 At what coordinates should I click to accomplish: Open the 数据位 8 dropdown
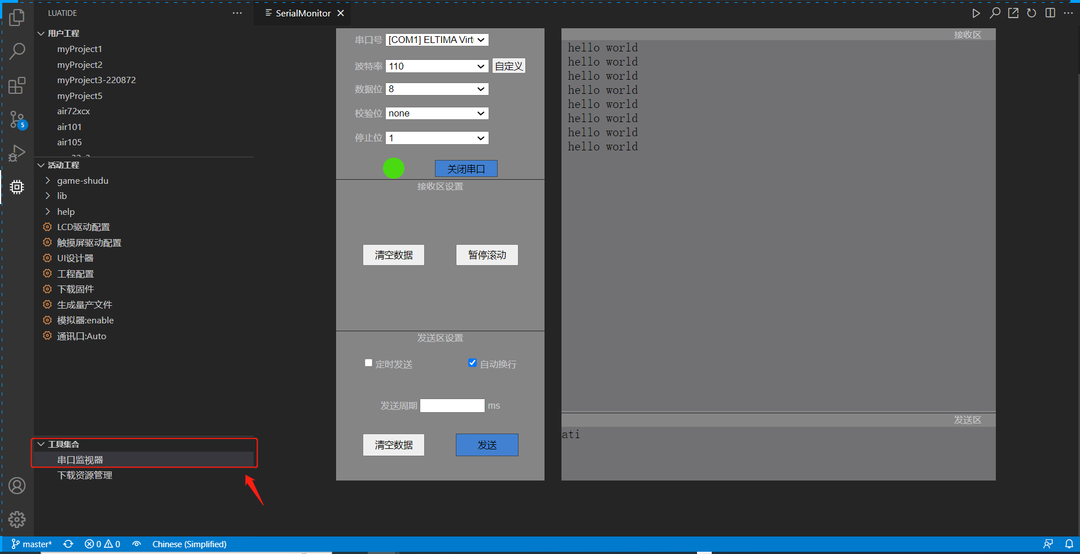(437, 89)
